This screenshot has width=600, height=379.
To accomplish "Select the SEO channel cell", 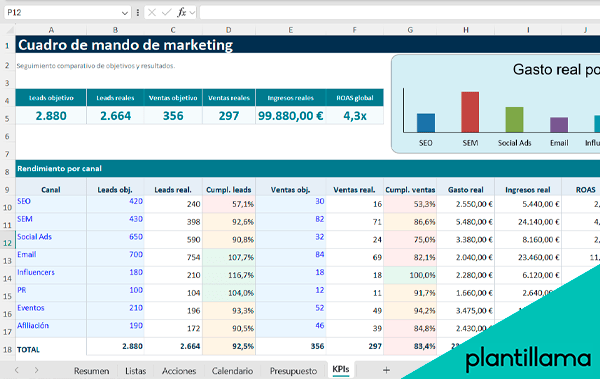I will [x=51, y=204].
